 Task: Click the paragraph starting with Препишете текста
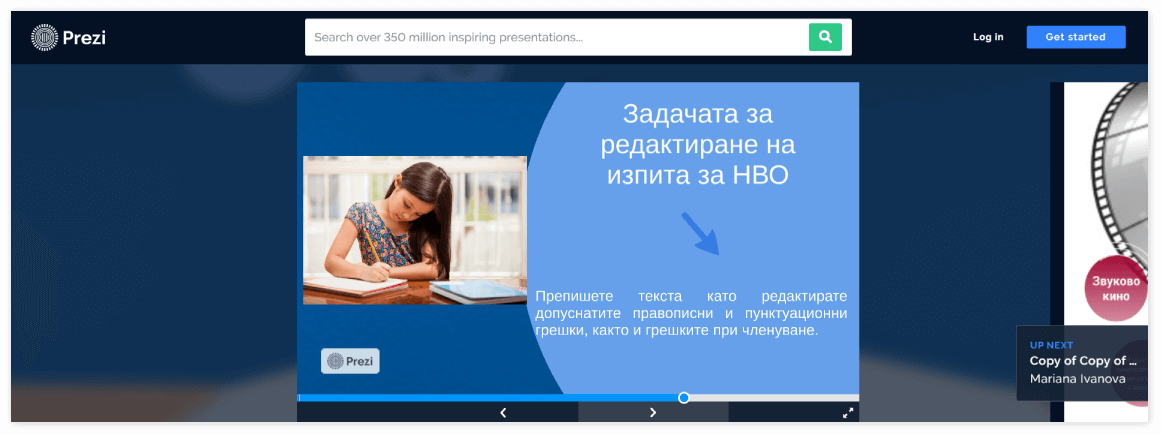click(x=691, y=313)
